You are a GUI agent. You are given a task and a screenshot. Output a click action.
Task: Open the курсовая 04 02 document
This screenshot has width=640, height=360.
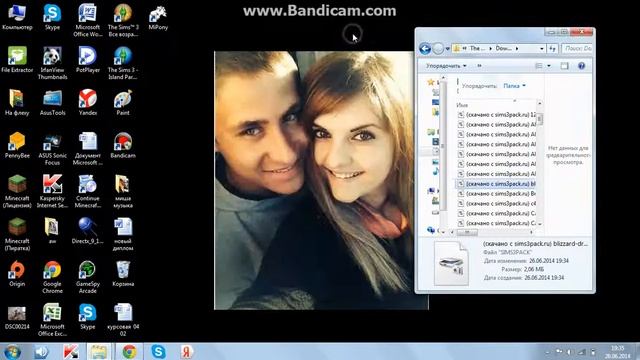click(x=123, y=320)
